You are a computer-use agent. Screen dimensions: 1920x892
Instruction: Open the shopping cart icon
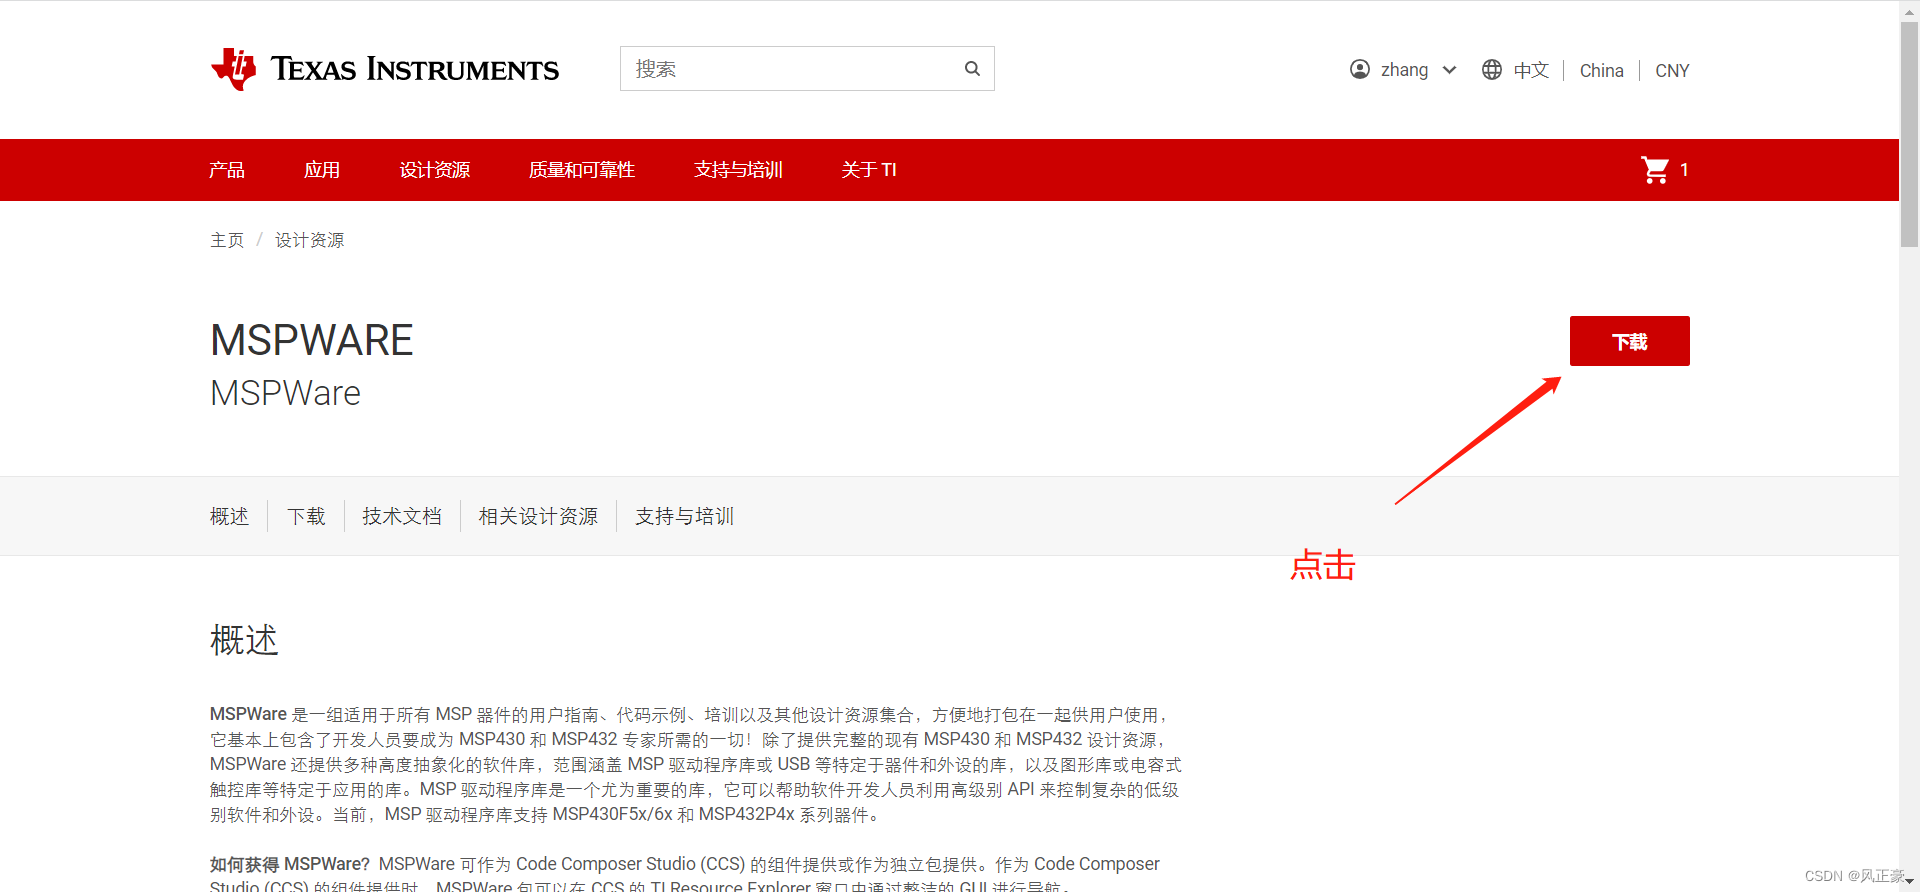coord(1655,170)
